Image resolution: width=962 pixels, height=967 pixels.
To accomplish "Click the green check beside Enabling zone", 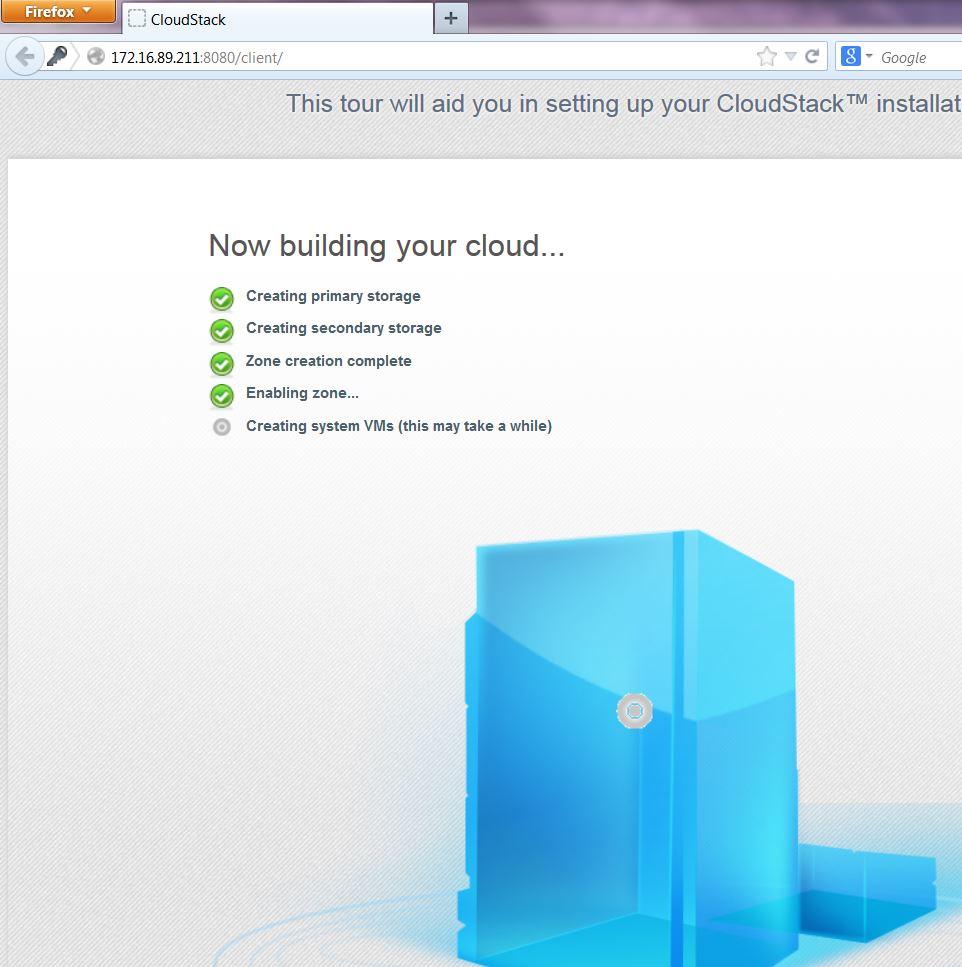I will [222, 396].
